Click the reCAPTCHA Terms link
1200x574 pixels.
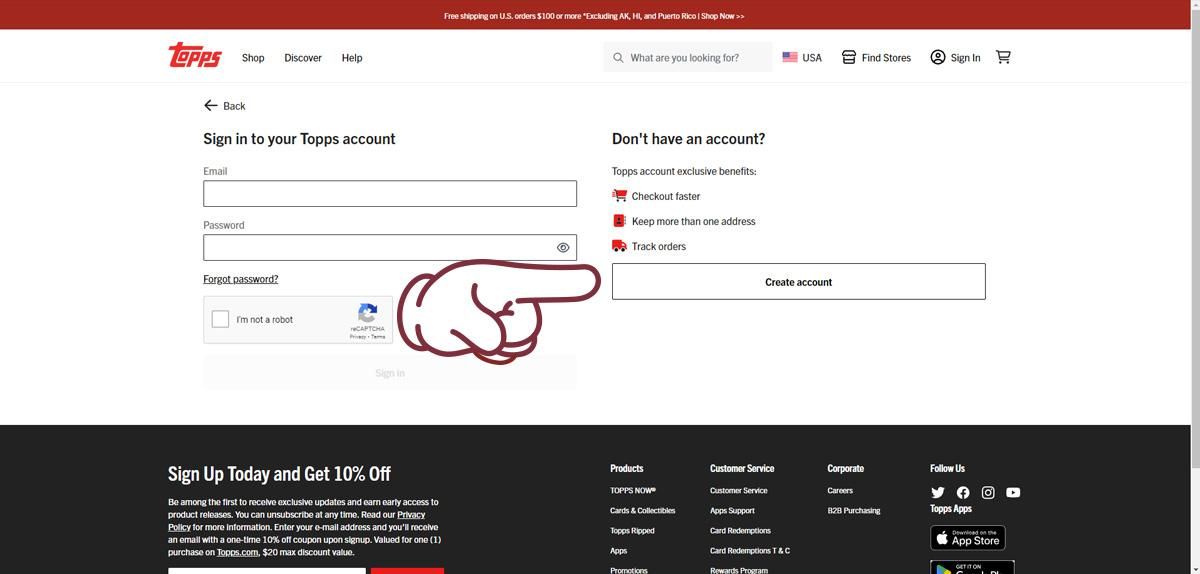click(378, 337)
